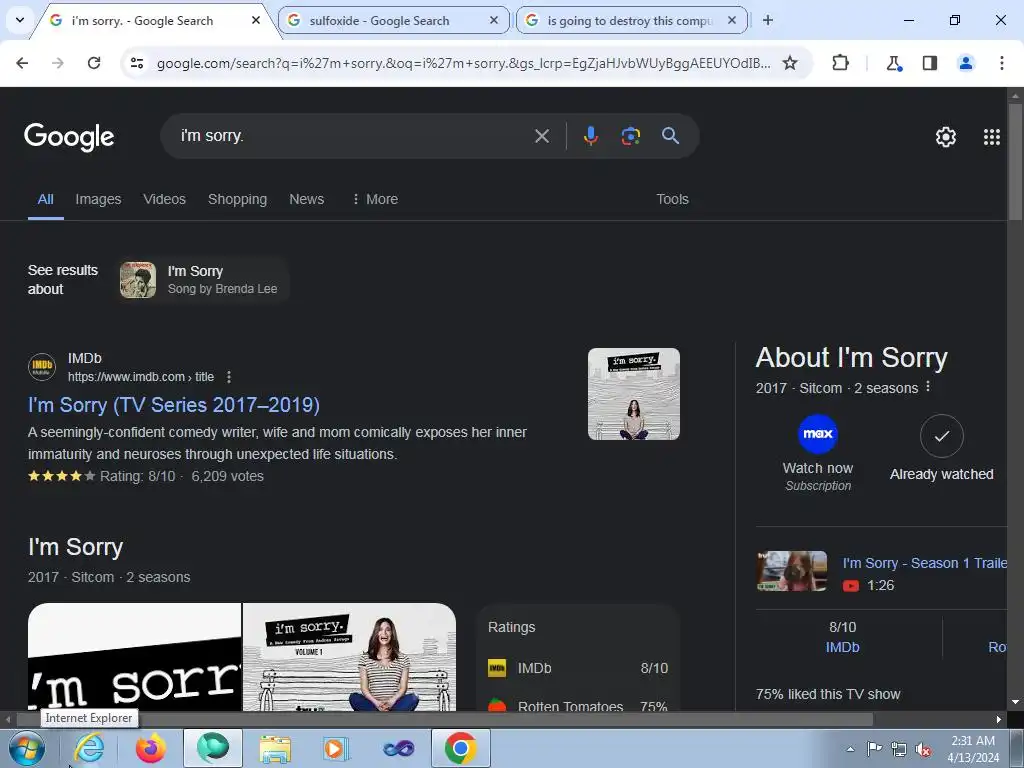Click the volume muted tray icon
Viewport: 1024px width, 768px height.
tap(923, 750)
